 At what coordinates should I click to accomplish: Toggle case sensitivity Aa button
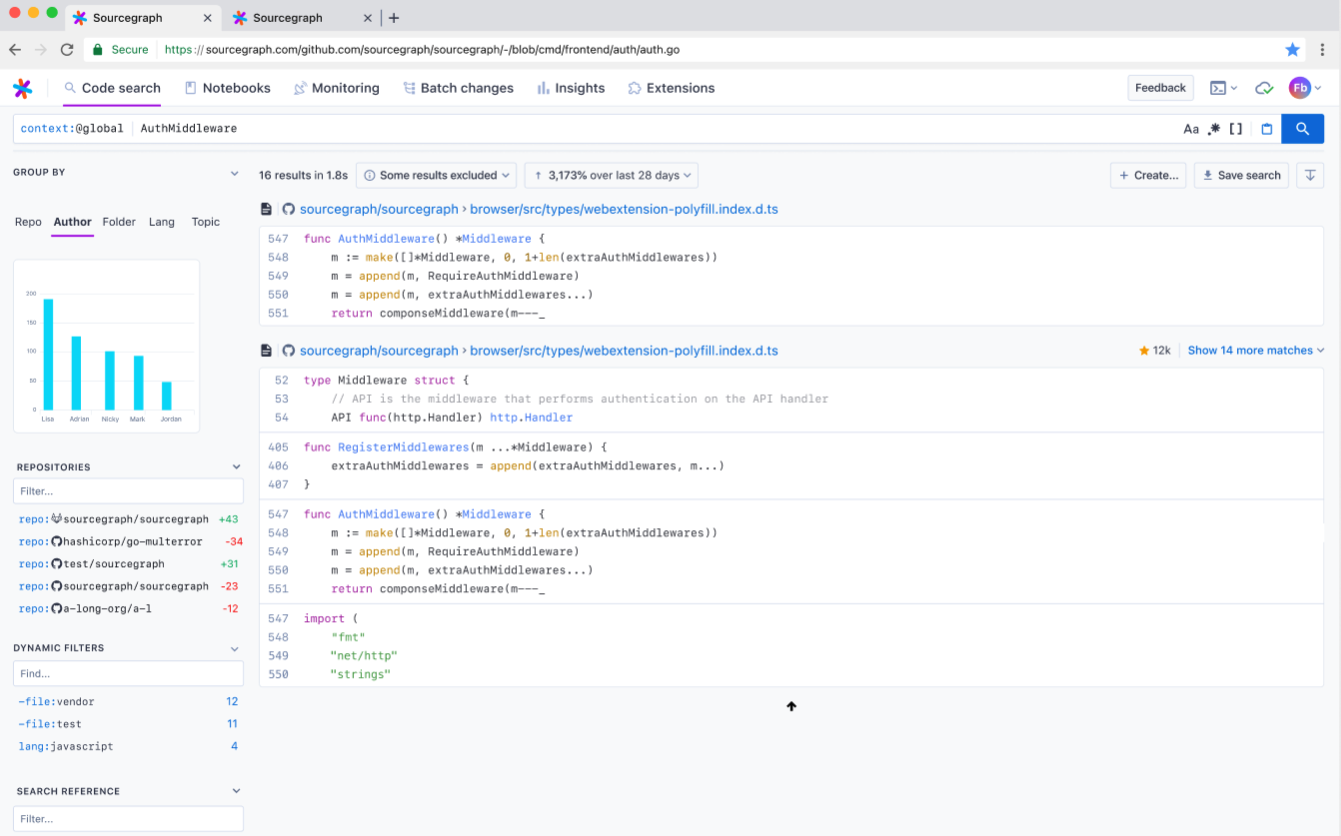click(x=1191, y=129)
